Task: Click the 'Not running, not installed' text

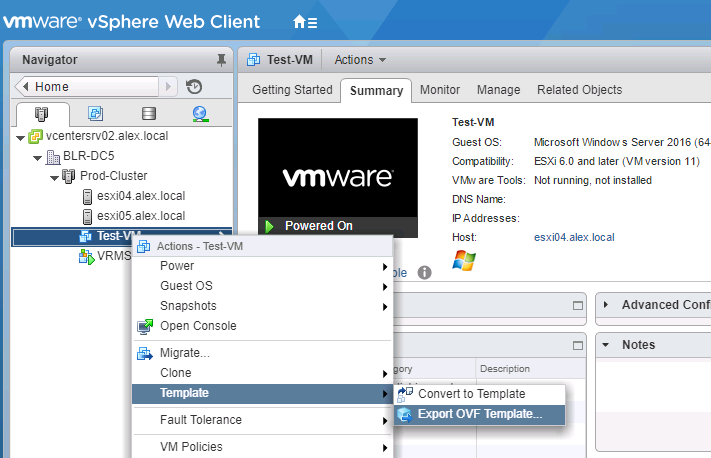Action: coord(593,180)
